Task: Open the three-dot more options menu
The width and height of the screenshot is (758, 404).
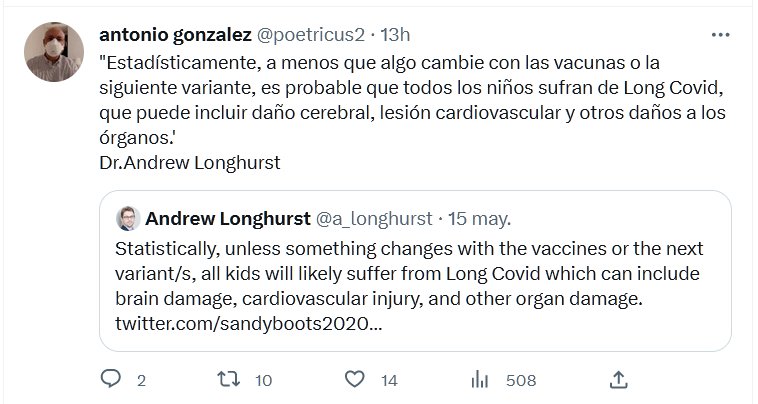Action: click(720, 35)
